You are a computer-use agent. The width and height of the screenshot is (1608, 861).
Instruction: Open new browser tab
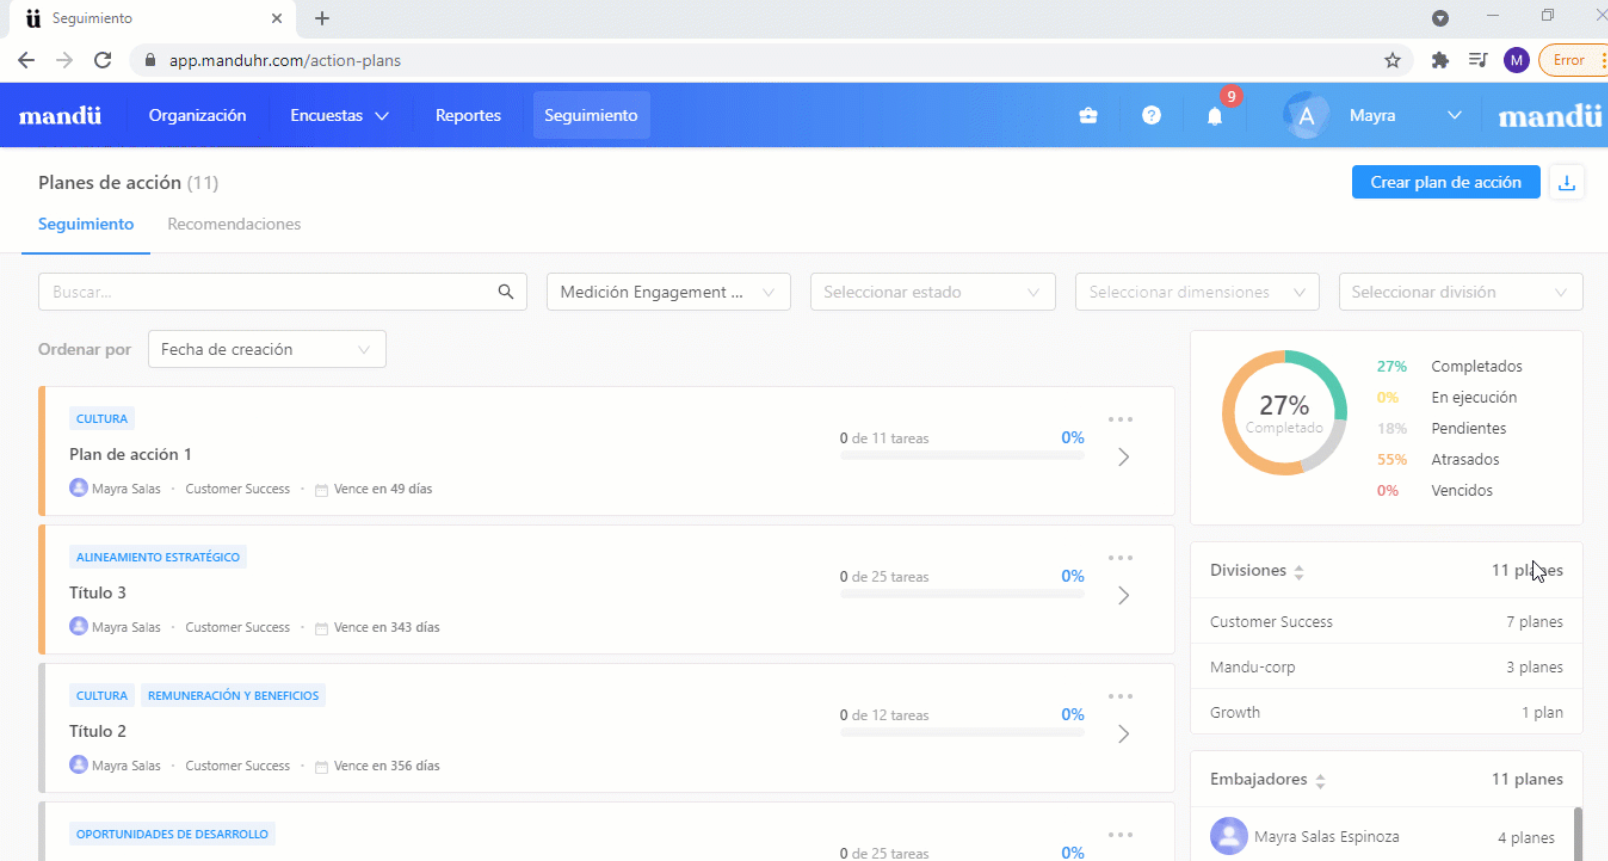point(322,18)
